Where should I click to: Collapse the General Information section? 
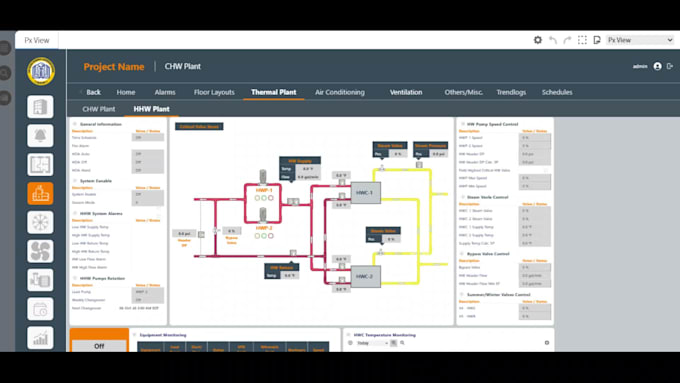coord(75,124)
